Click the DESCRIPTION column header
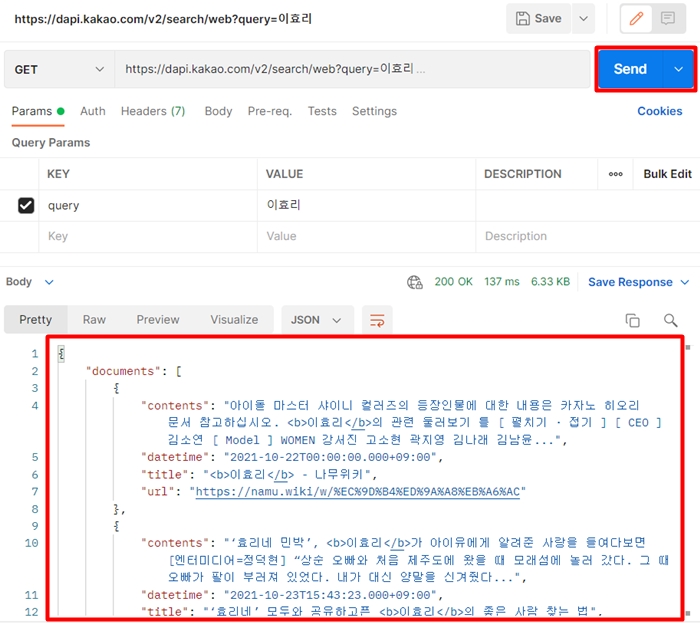 click(x=523, y=174)
